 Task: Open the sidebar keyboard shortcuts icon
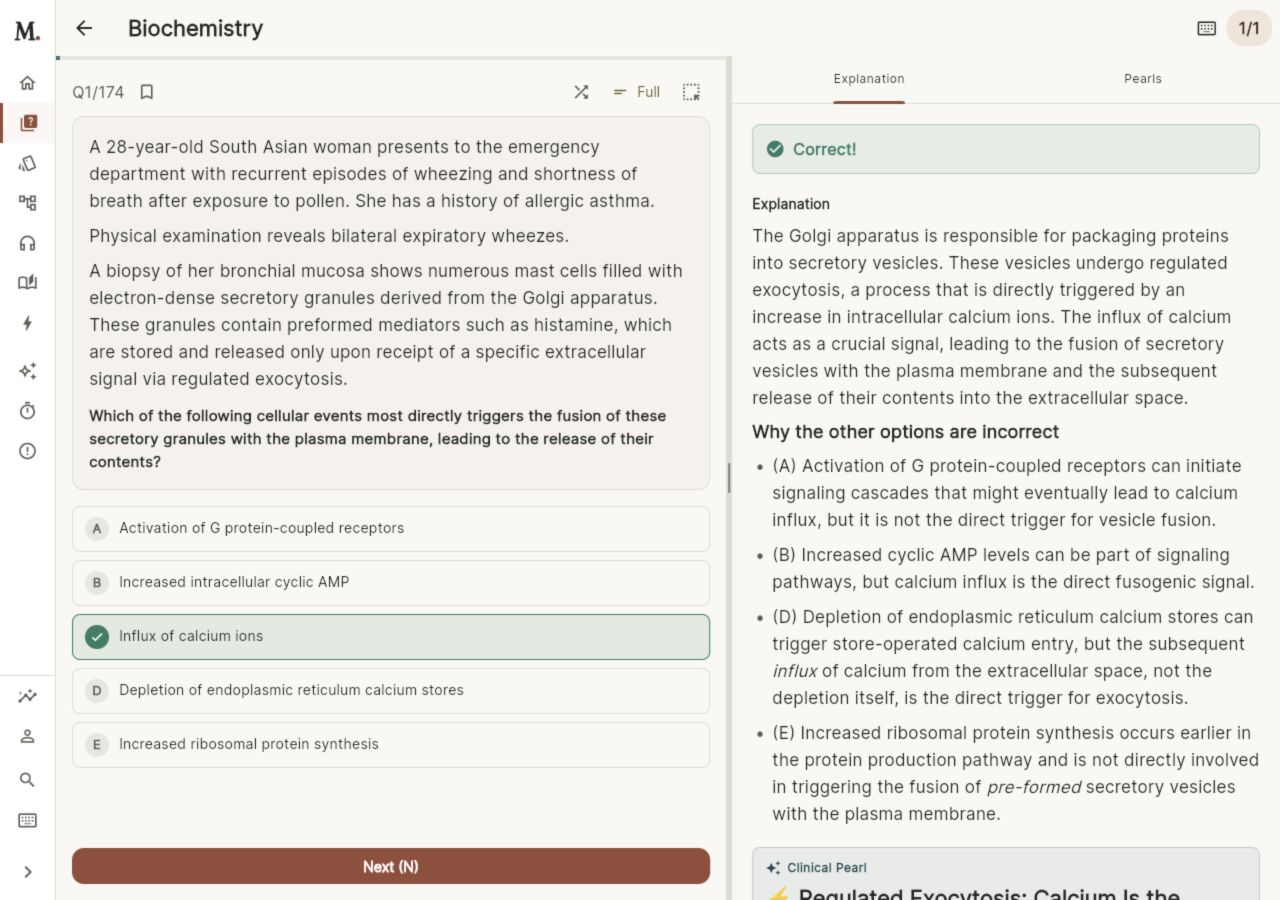point(27,820)
